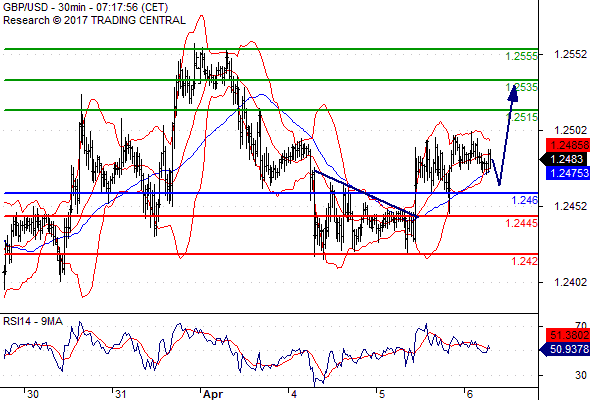Click the dark blue upward forecast arrowhead

pos(513,94)
